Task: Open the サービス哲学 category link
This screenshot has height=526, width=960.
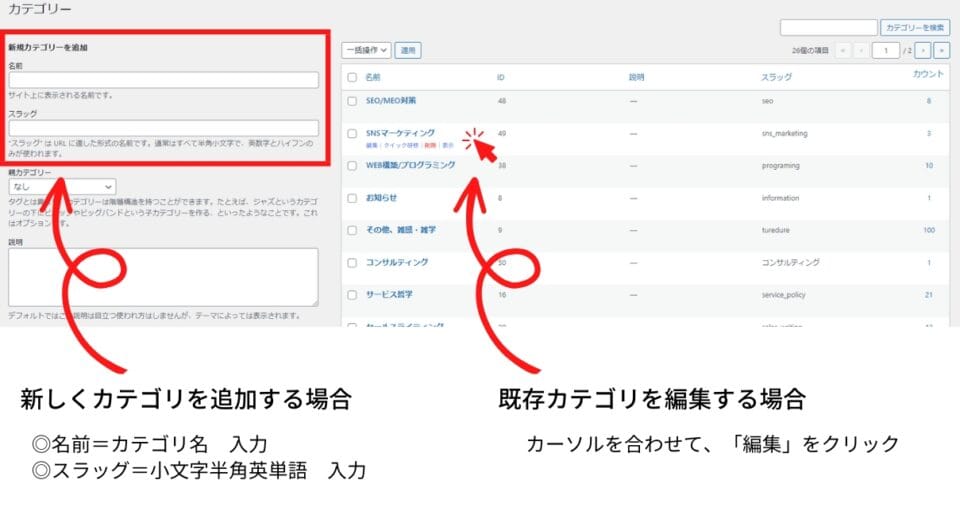Action: pos(389,295)
